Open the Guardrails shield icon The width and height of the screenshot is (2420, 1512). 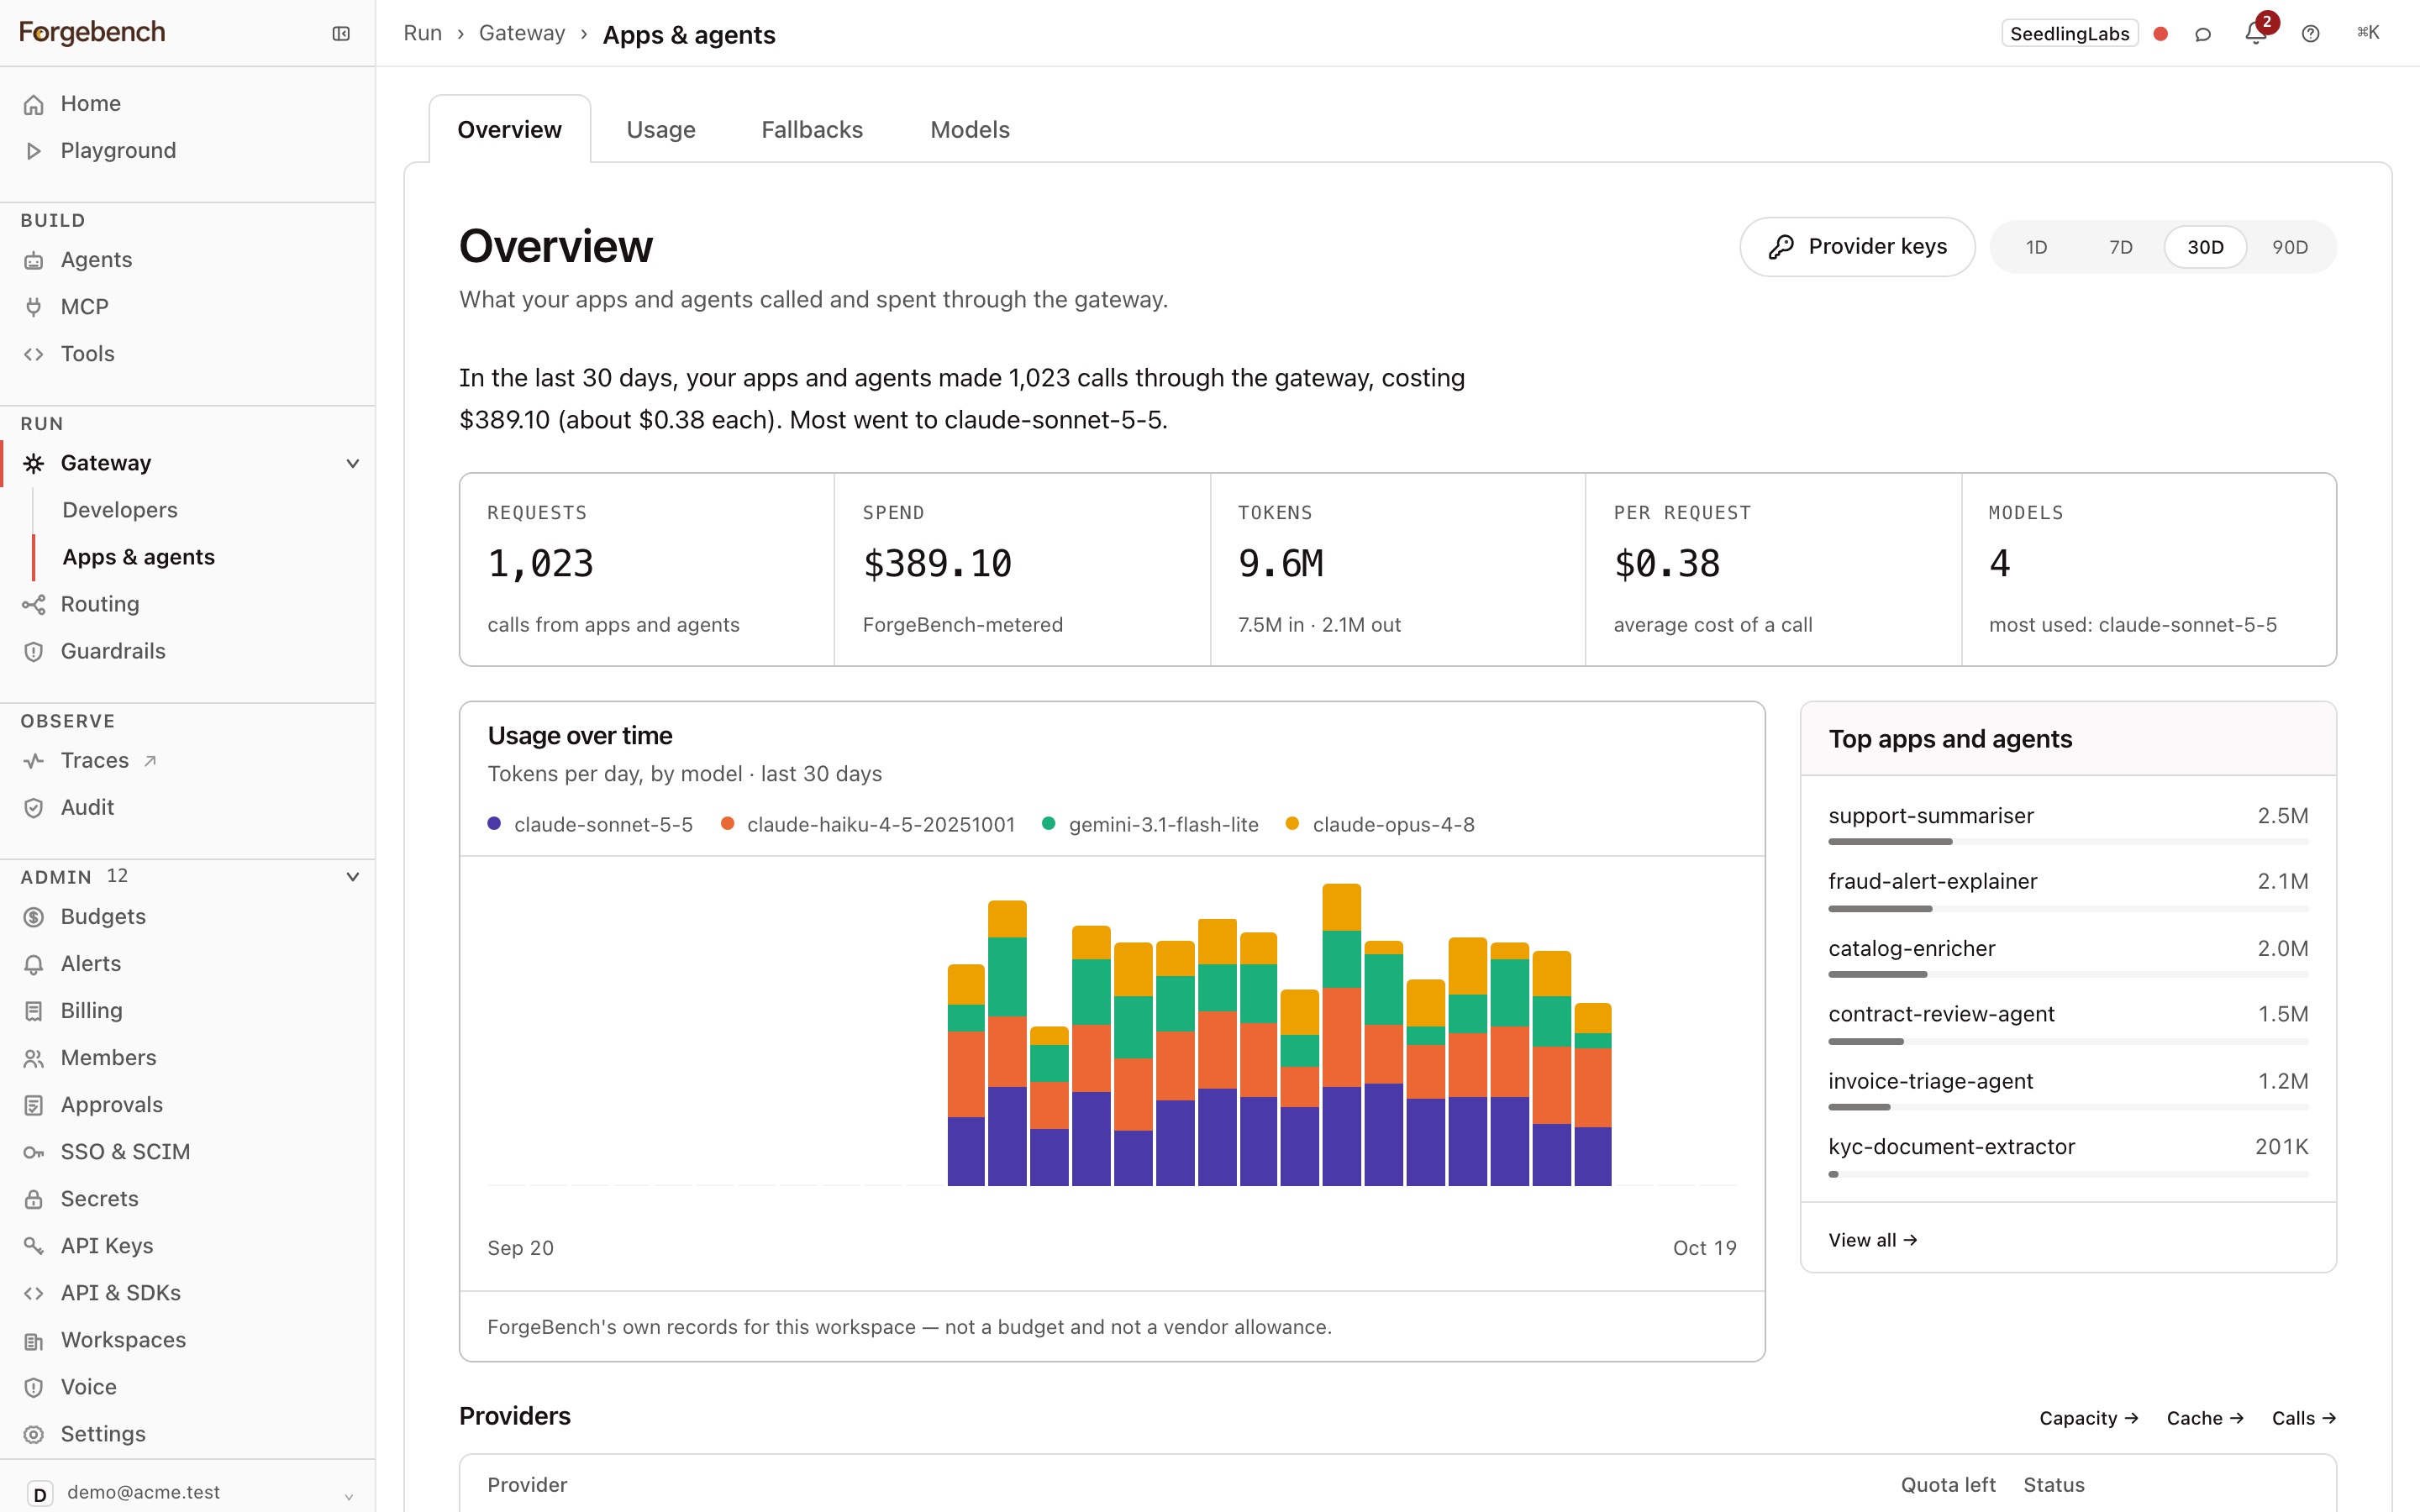(34, 651)
